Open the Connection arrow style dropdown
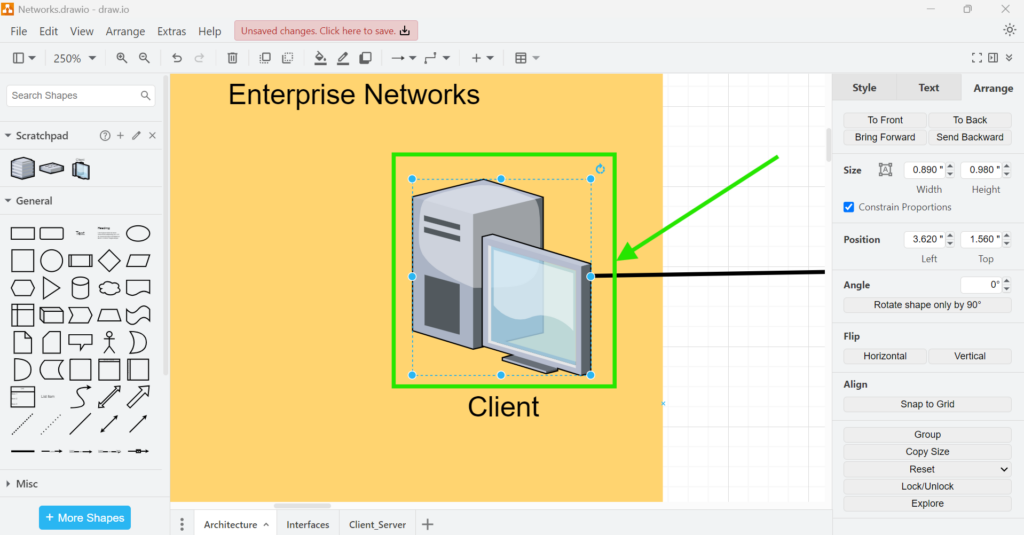The height and width of the screenshot is (535, 1024). point(404,58)
